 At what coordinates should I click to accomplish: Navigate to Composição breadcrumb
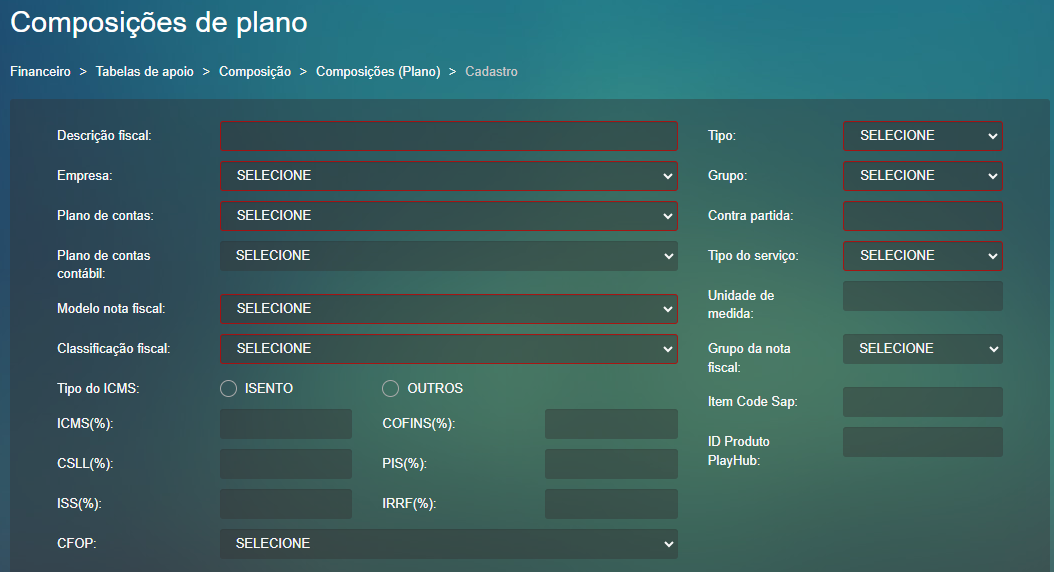255,72
